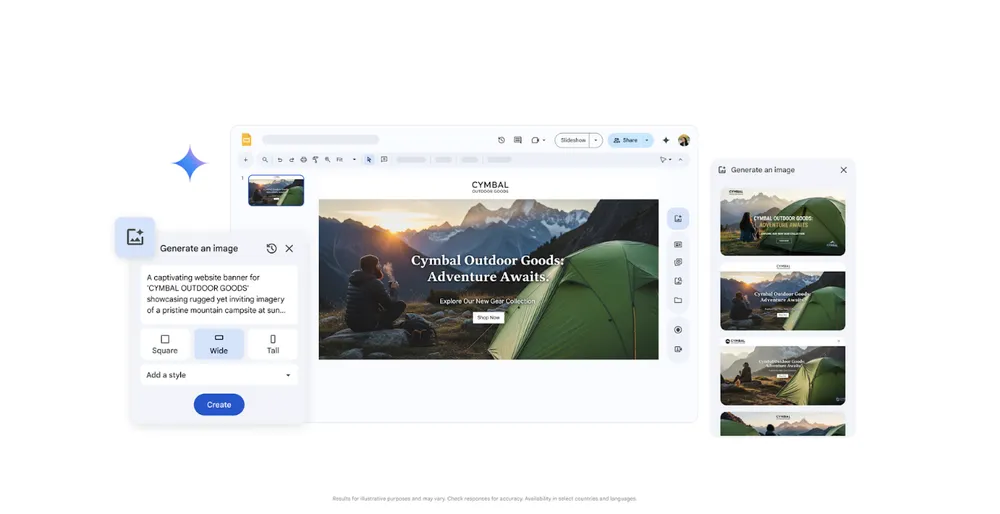Click the Share button
1000x514 pixels.
[x=626, y=140]
